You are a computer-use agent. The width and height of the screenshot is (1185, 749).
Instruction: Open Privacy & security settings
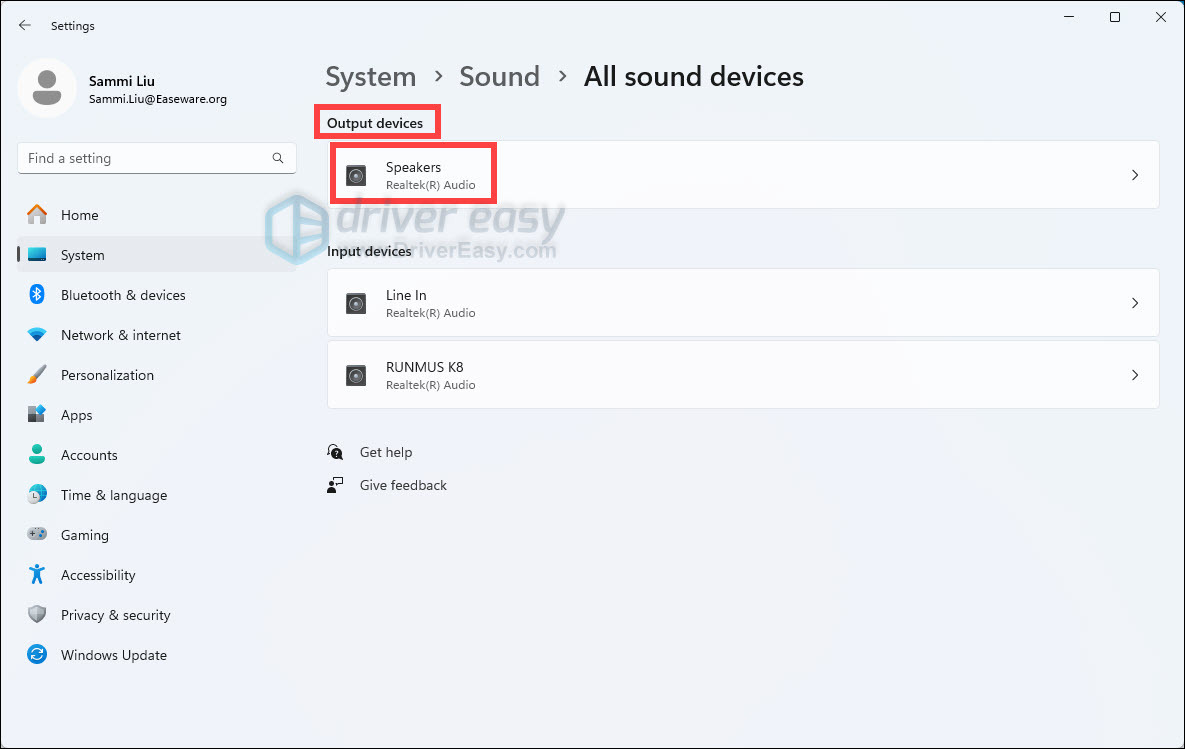pos(117,615)
